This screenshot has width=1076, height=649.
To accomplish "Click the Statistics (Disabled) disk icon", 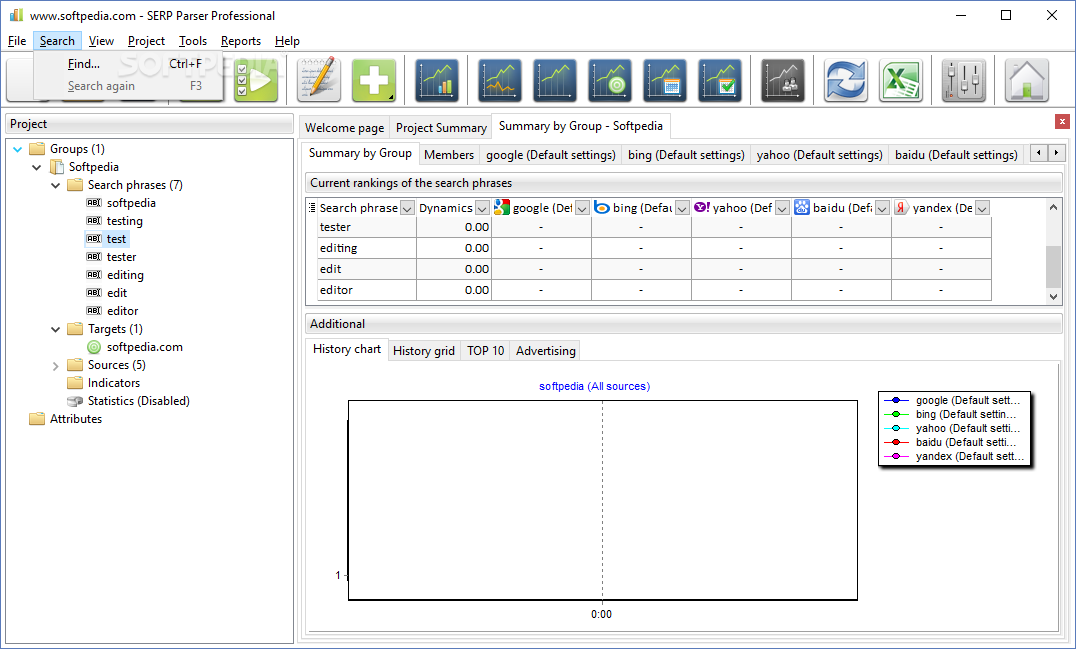I will point(75,401).
